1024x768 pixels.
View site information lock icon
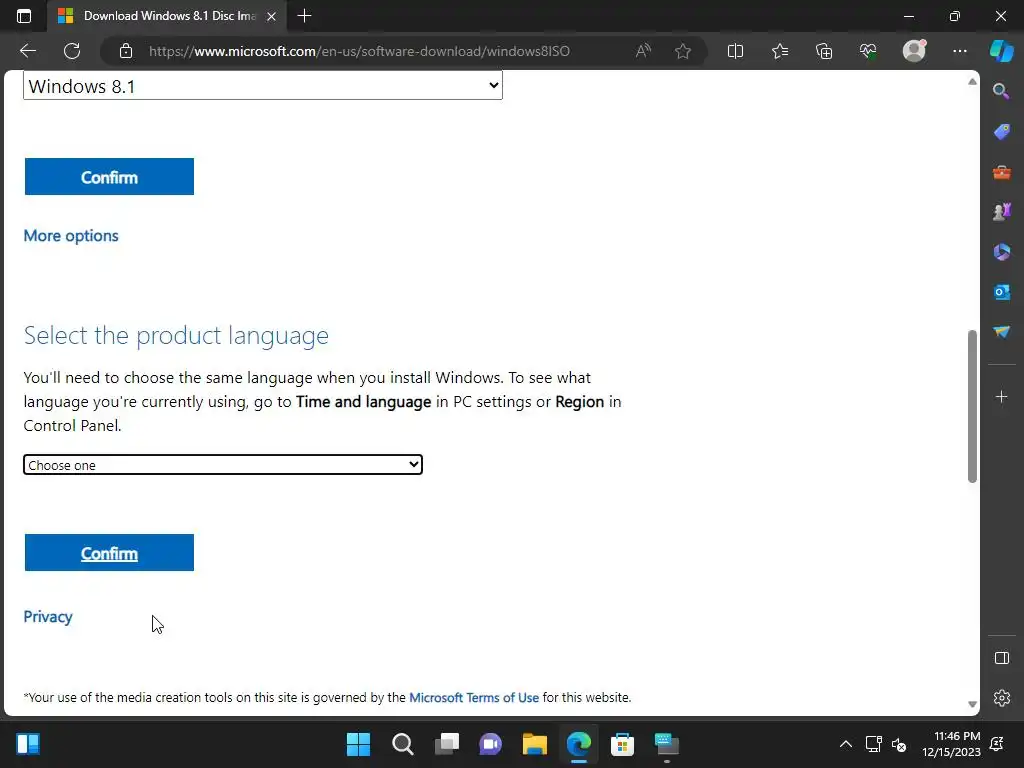(126, 51)
